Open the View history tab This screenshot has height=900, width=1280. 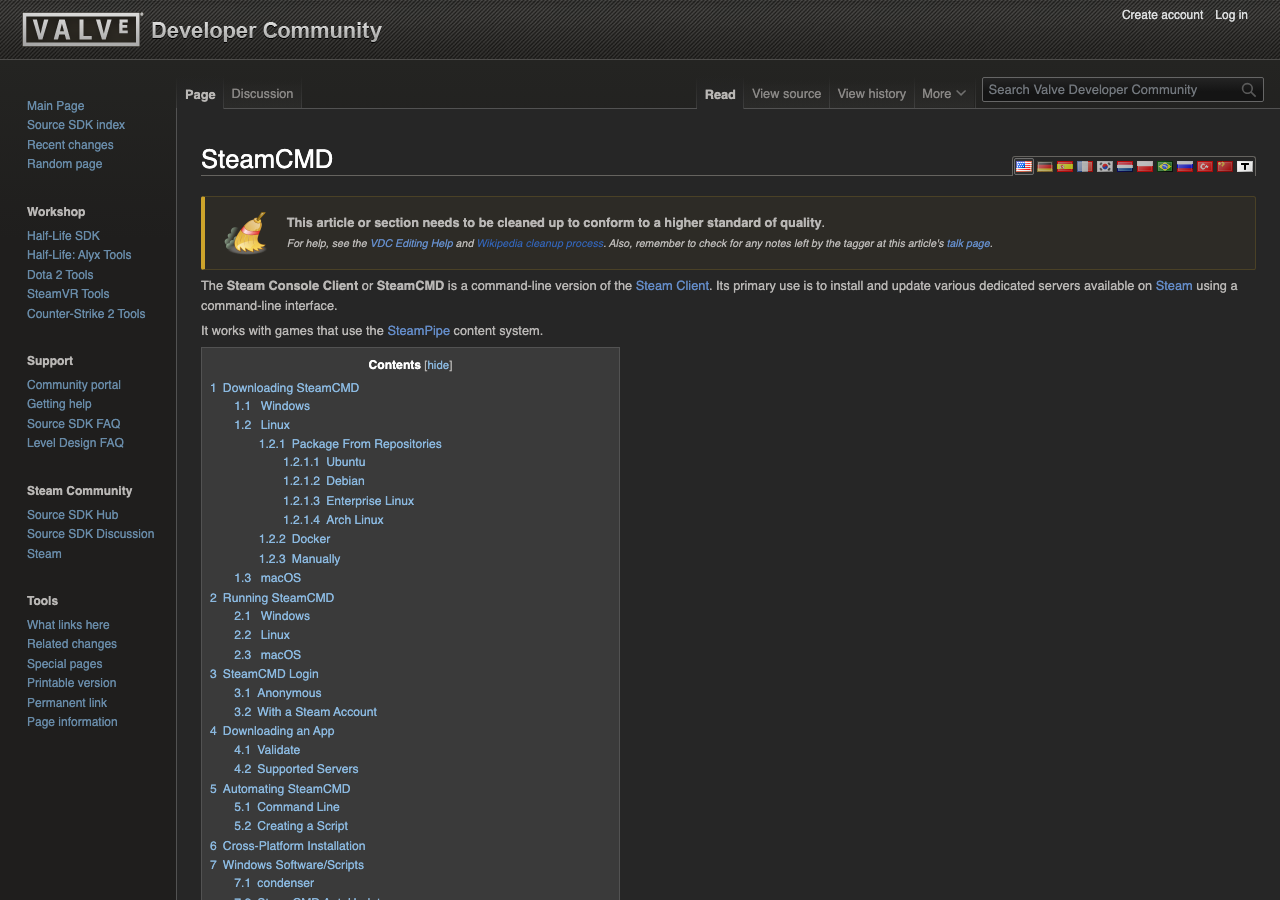pos(872,94)
